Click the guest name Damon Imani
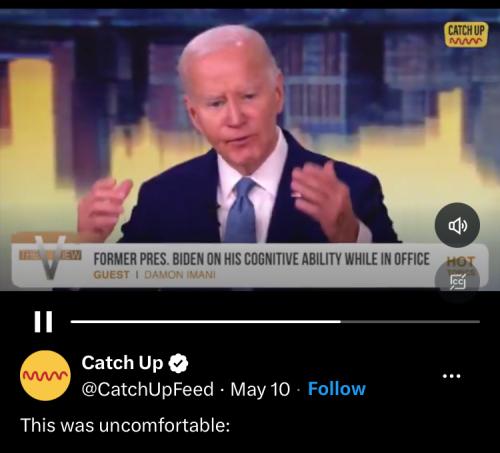This screenshot has height=453, width=500. pos(180,275)
